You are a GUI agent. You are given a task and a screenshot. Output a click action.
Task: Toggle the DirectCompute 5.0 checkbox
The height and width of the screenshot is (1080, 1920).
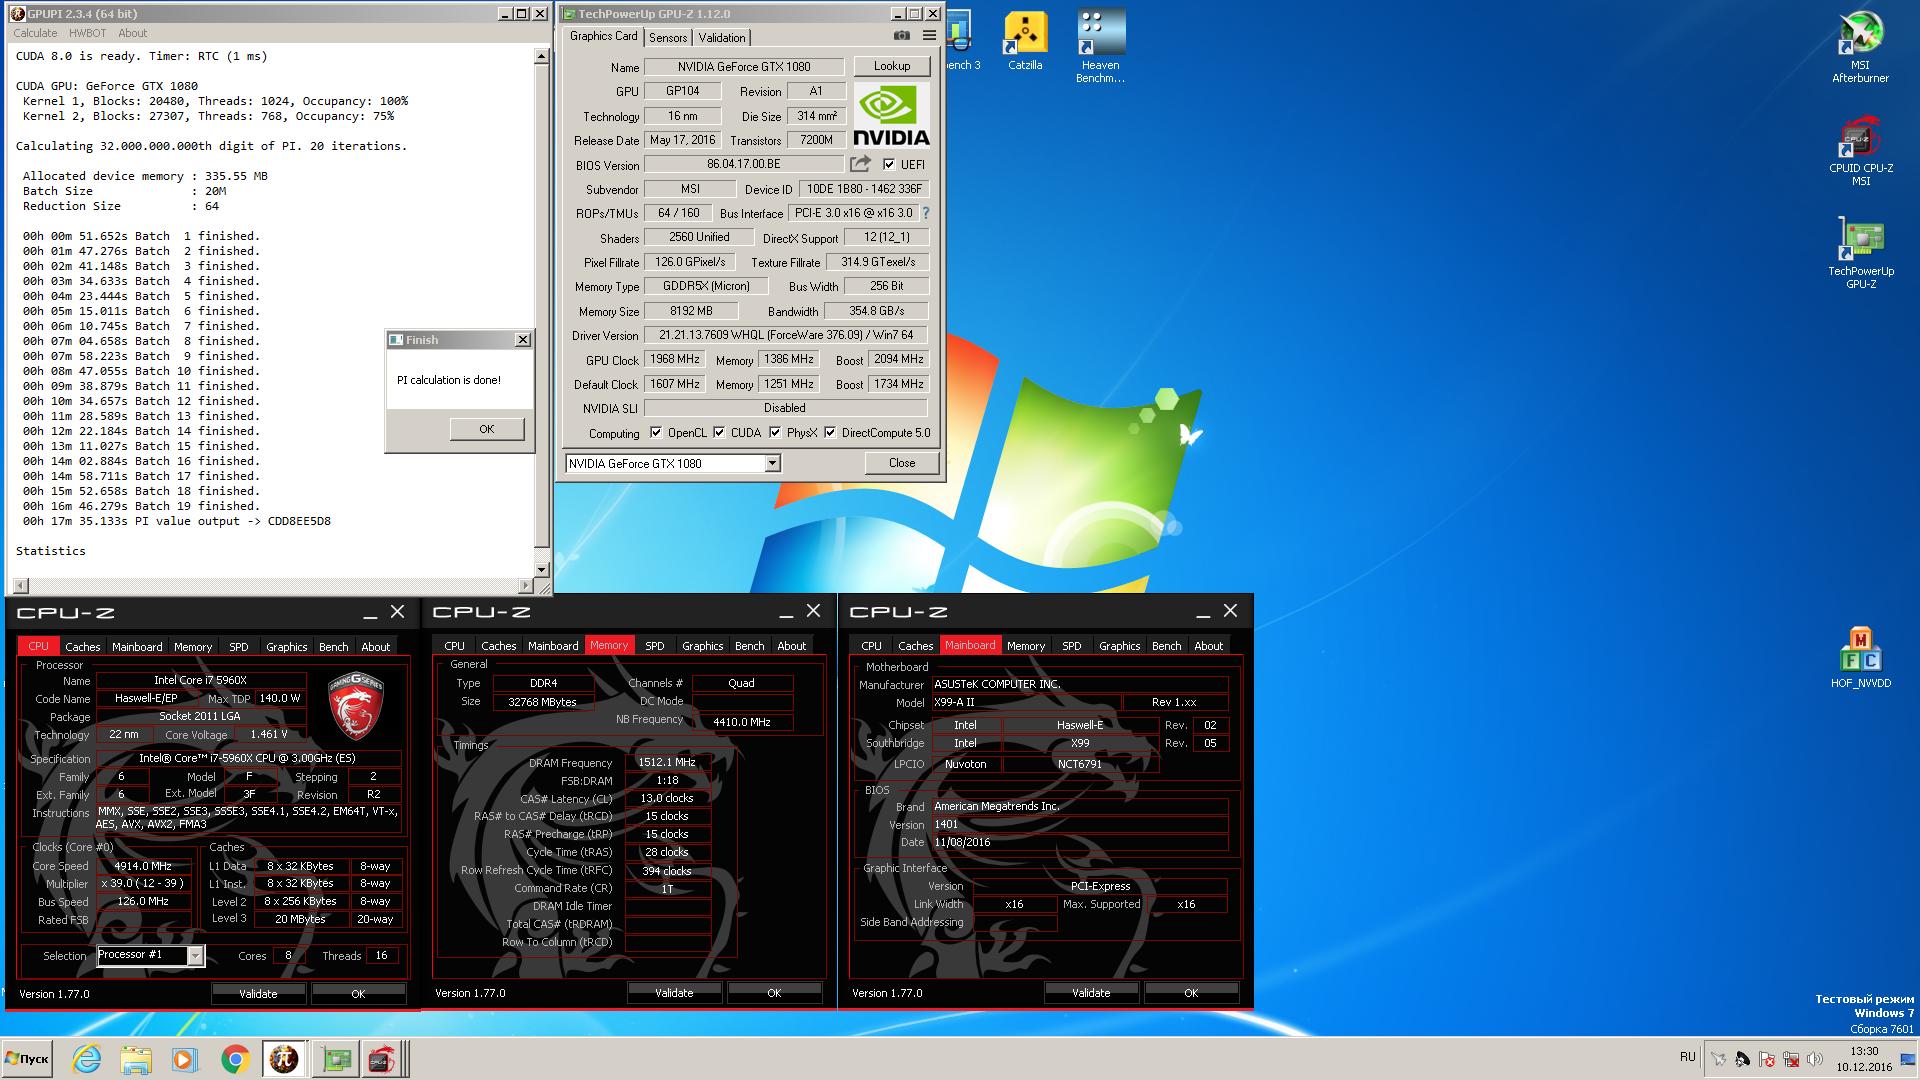pyautogui.click(x=830, y=432)
